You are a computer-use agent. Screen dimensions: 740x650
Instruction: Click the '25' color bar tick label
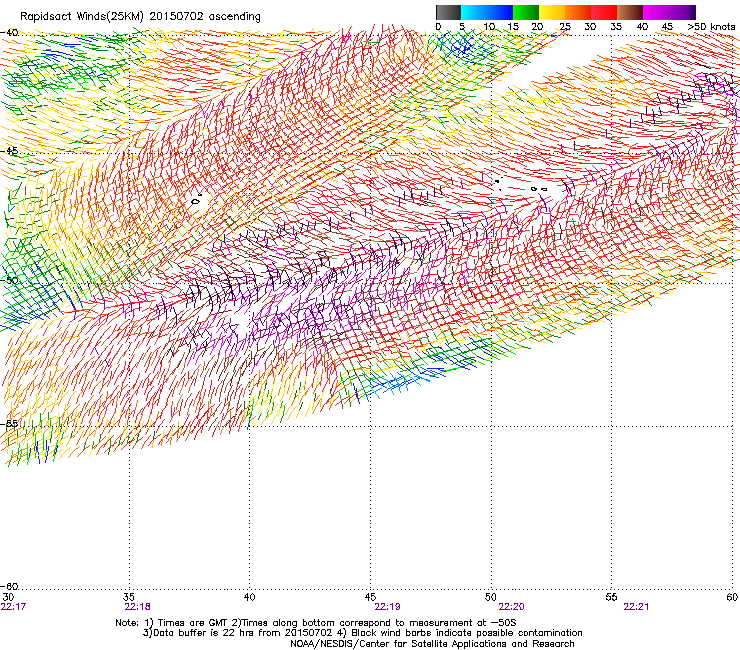click(x=565, y=27)
